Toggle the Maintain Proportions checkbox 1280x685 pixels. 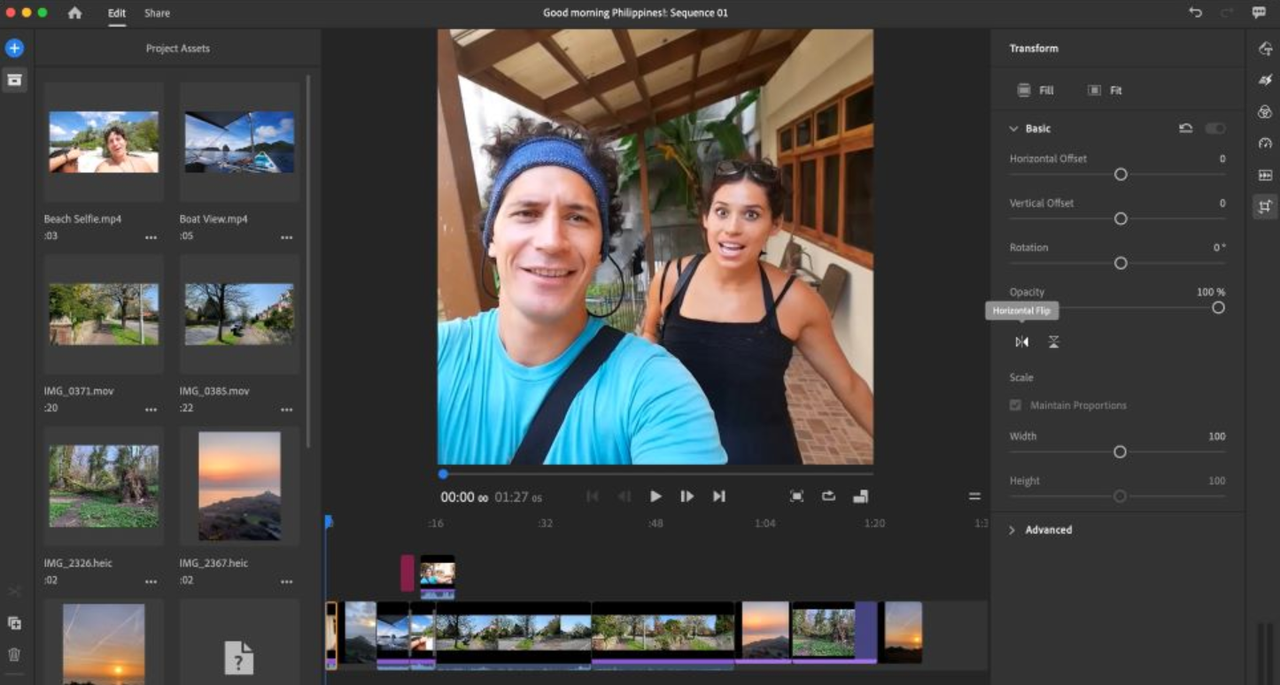(x=1016, y=405)
